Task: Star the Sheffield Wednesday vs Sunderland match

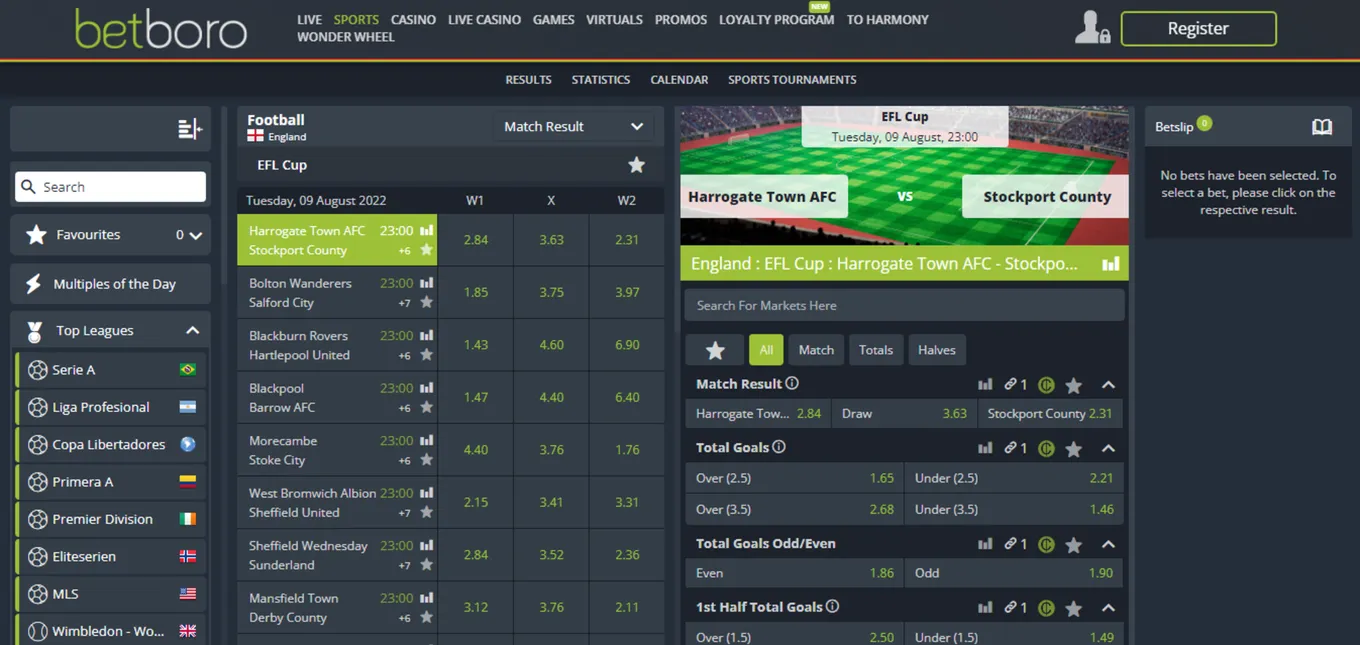Action: coord(427,565)
